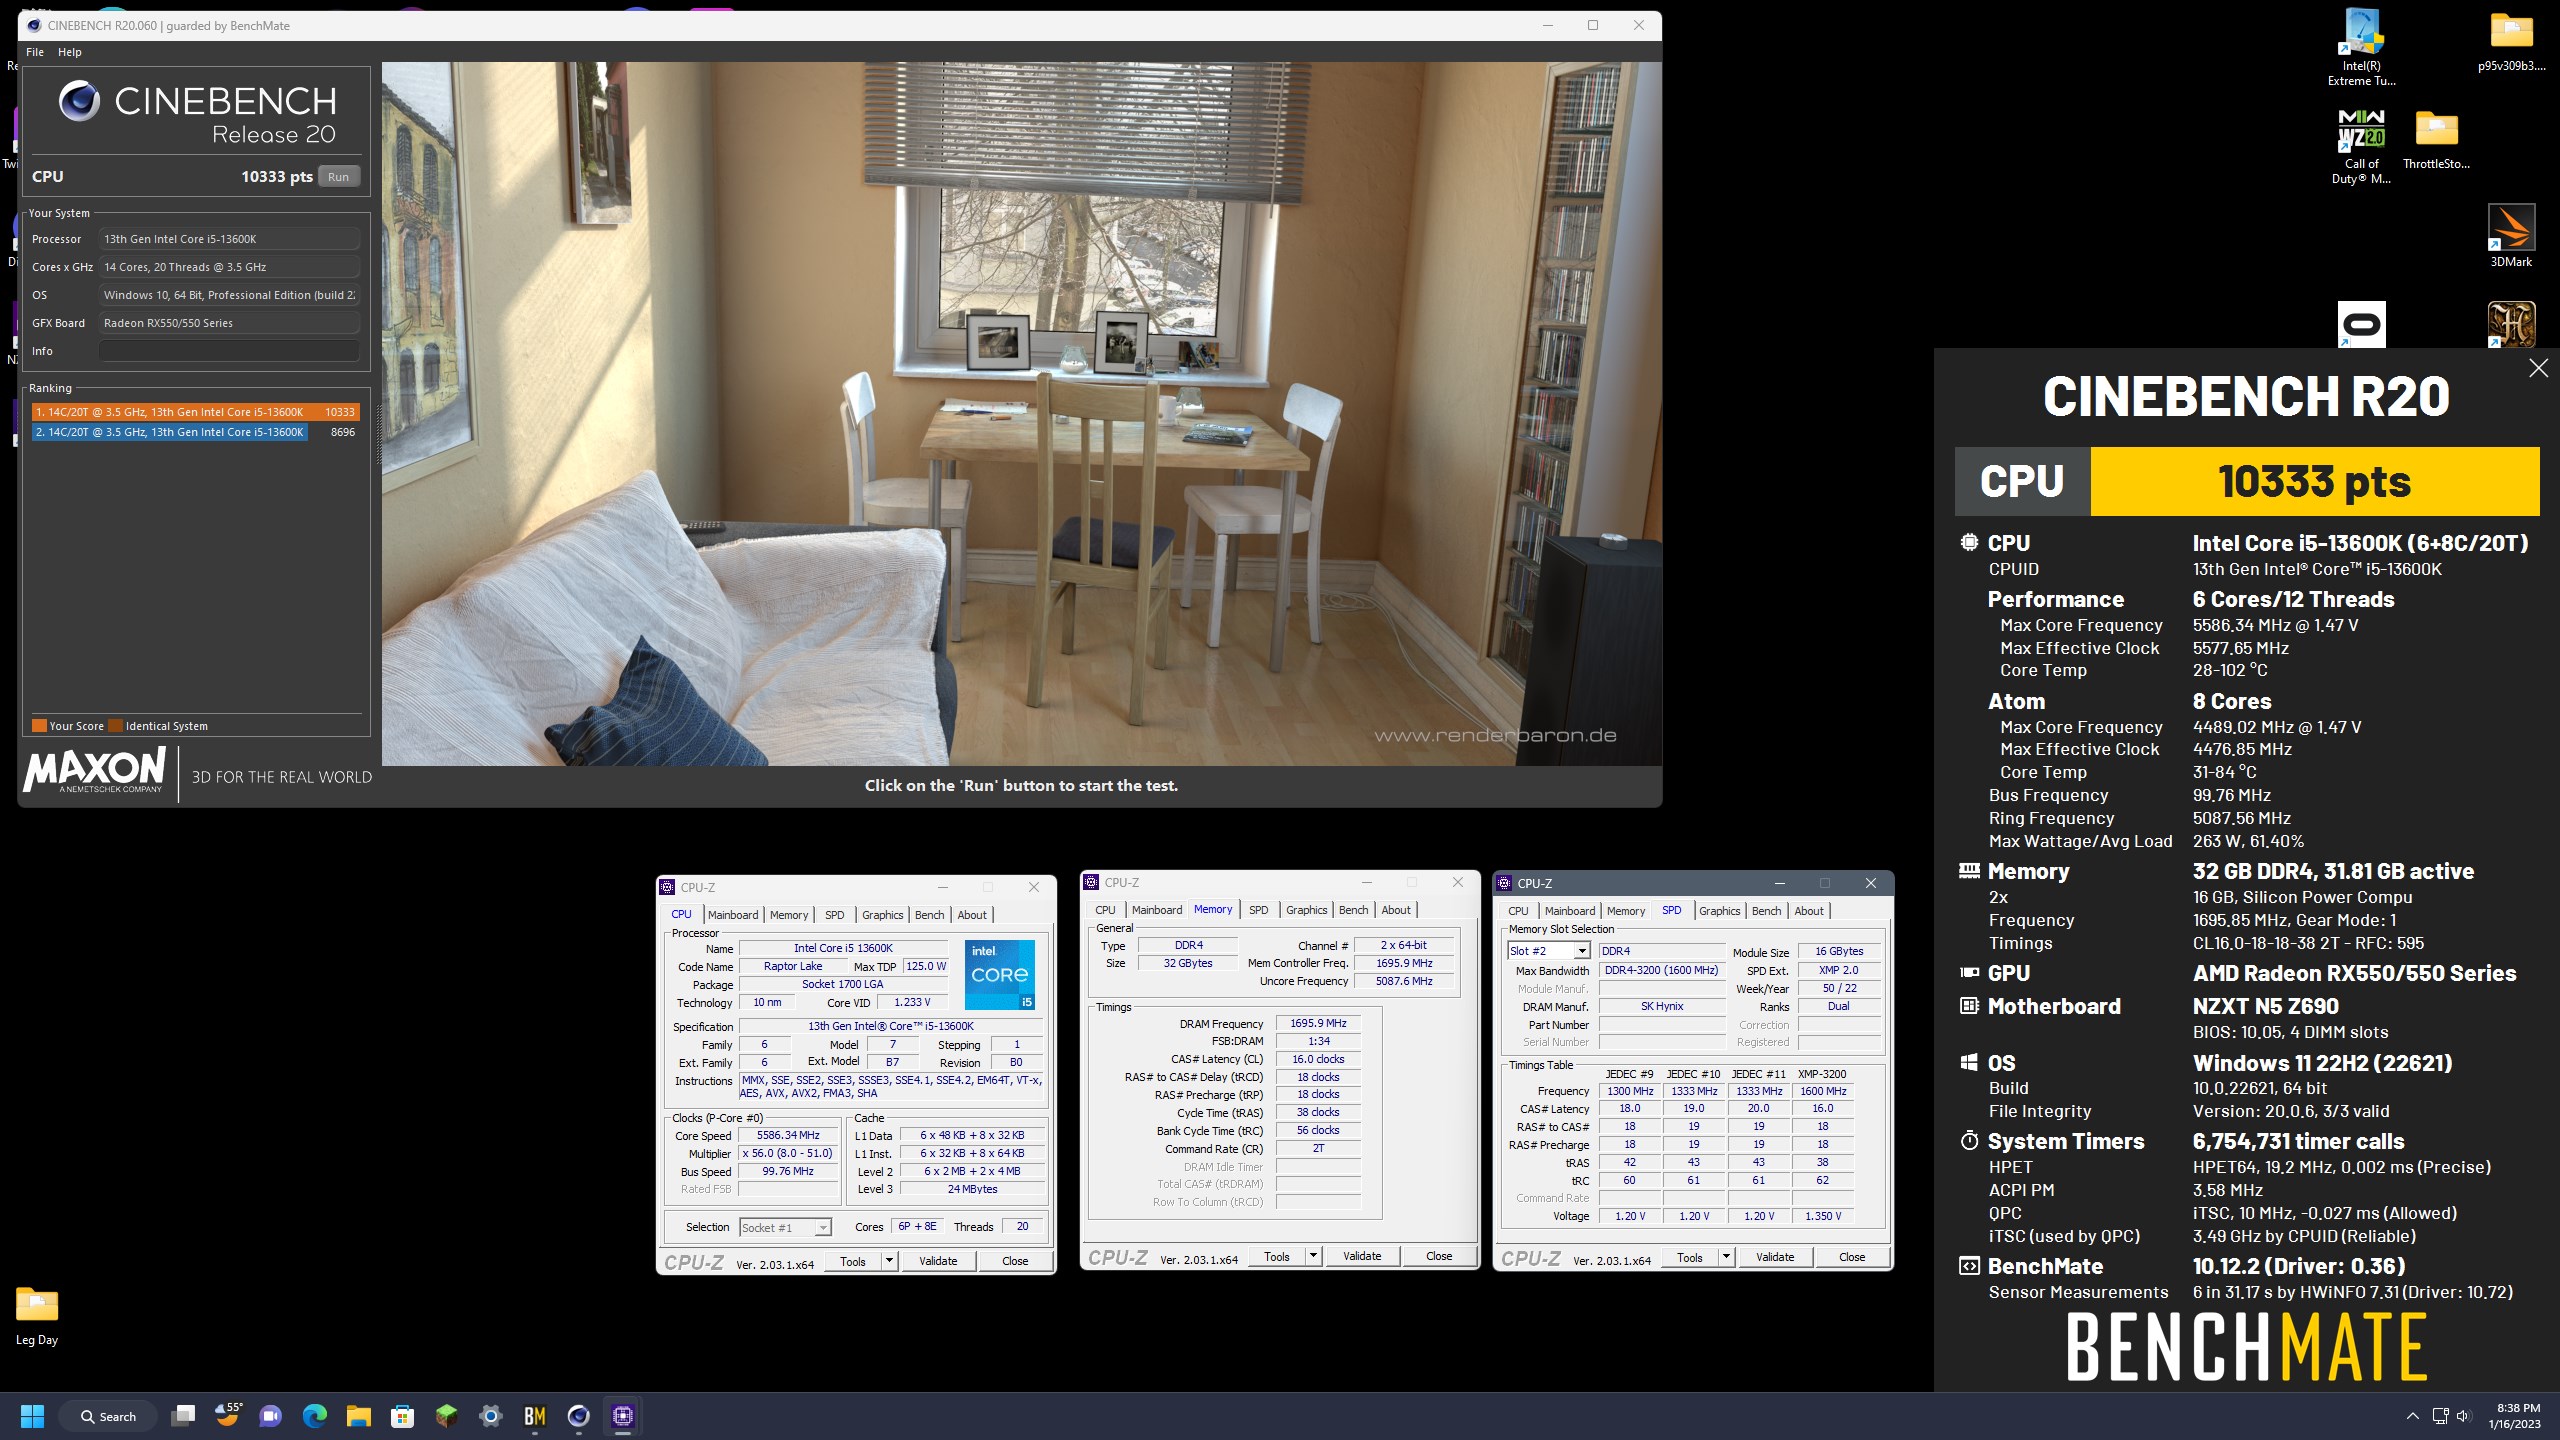Launch the Oculus desktop shortcut
Viewport: 2560px width, 1440px height.
pos(2361,325)
